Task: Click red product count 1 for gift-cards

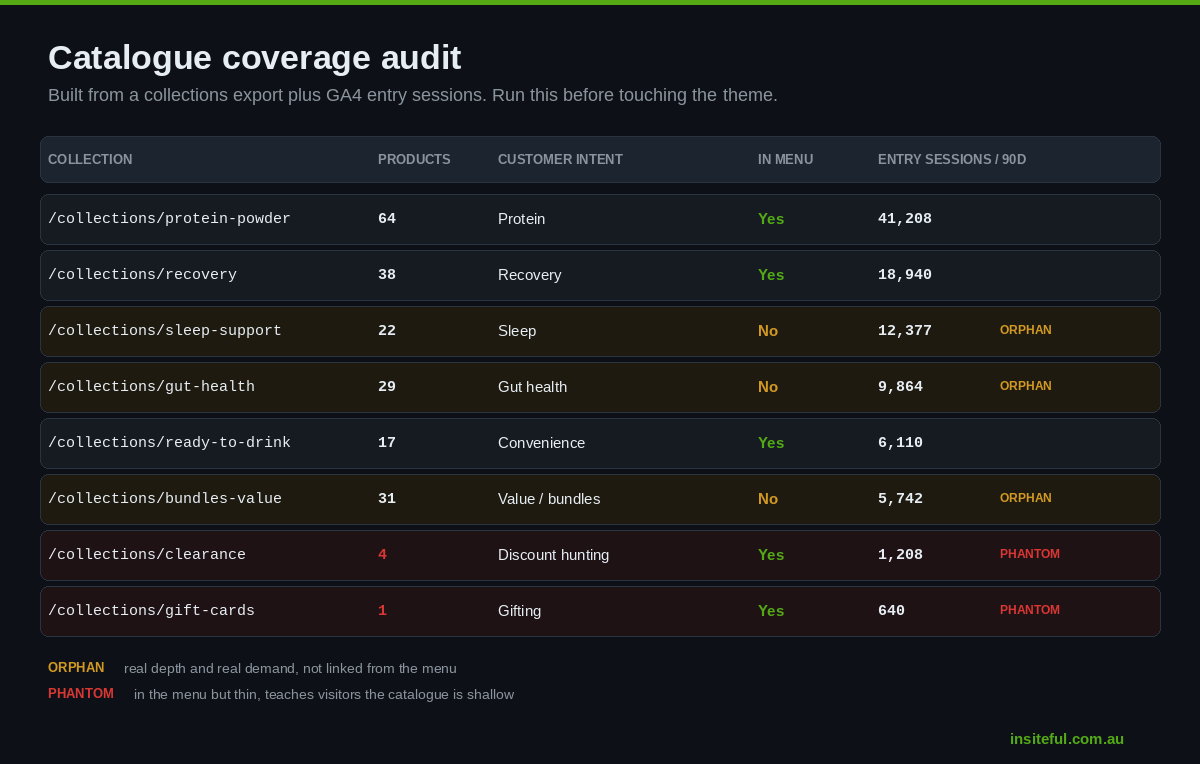Action: pos(382,611)
